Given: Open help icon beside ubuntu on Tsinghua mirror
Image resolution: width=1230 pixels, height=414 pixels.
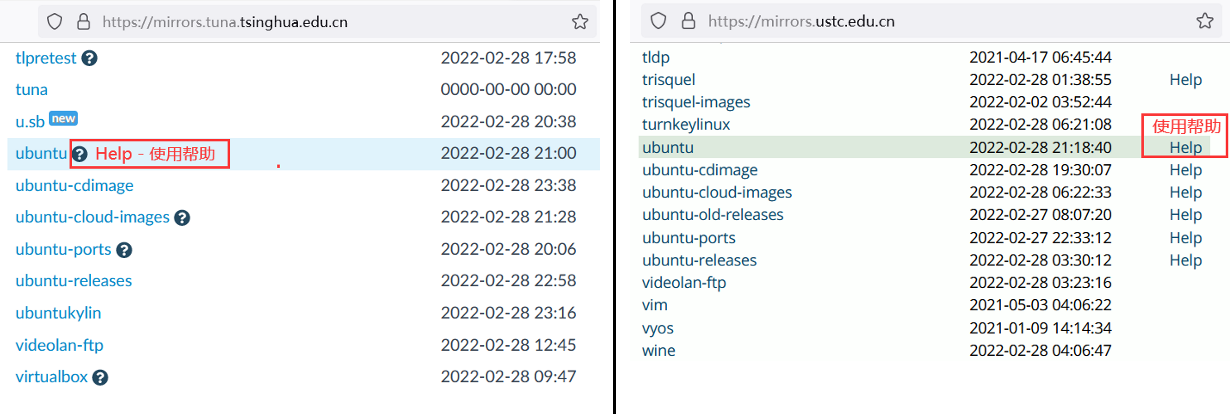Looking at the screenshot, I should [80, 154].
